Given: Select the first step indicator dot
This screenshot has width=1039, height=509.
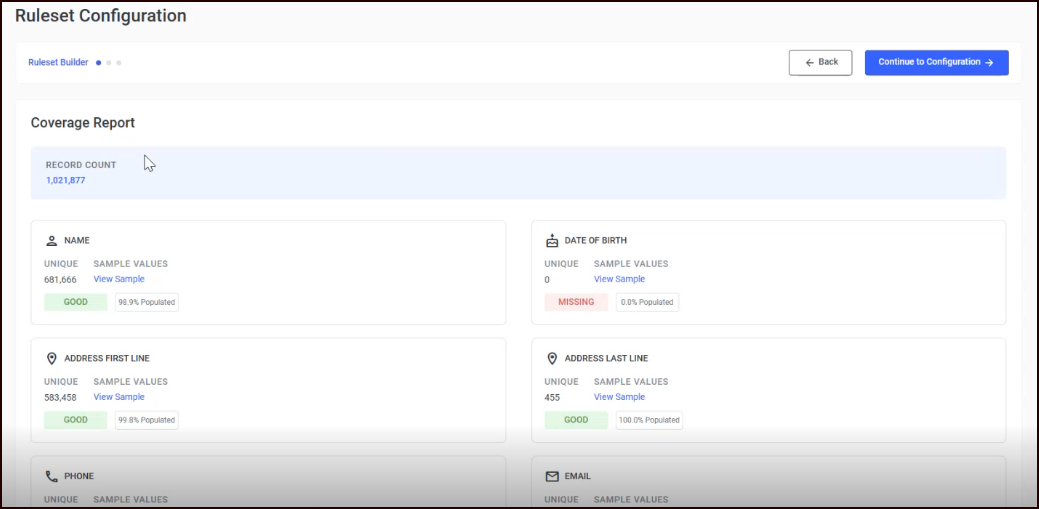Looking at the screenshot, I should [99, 63].
